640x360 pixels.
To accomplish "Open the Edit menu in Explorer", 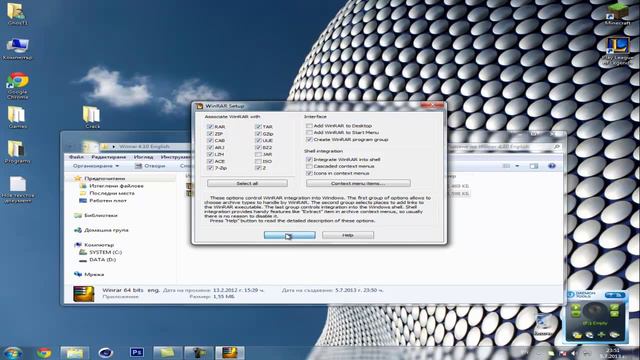I will [109, 157].
